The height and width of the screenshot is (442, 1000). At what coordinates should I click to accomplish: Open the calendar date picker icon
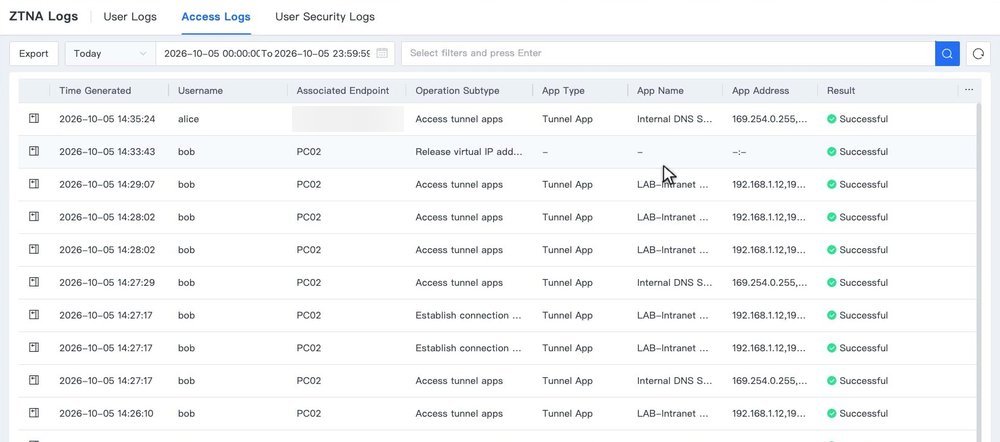pos(382,54)
